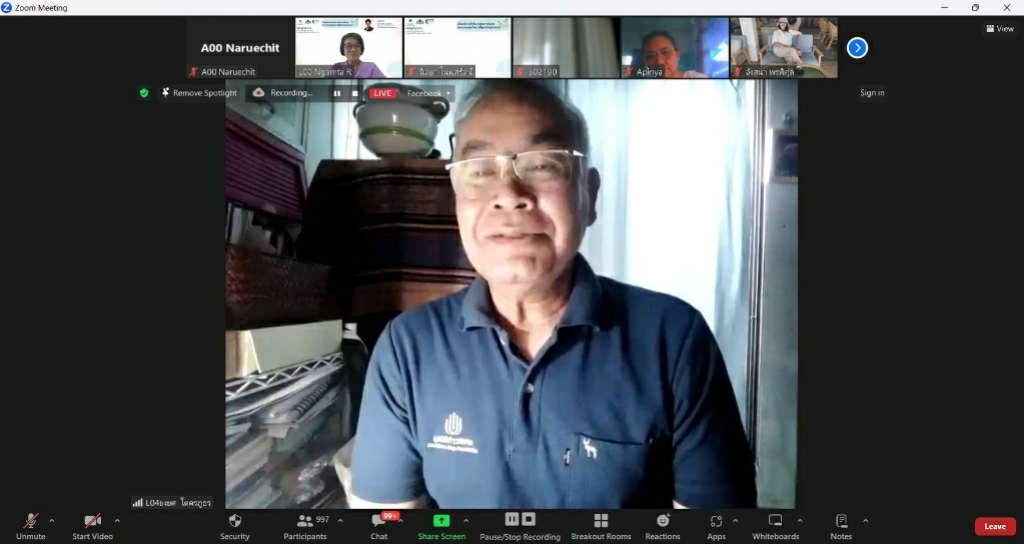Open video options arrow beside Start Video
Image resolution: width=1024 pixels, height=544 pixels.
click(x=117, y=520)
